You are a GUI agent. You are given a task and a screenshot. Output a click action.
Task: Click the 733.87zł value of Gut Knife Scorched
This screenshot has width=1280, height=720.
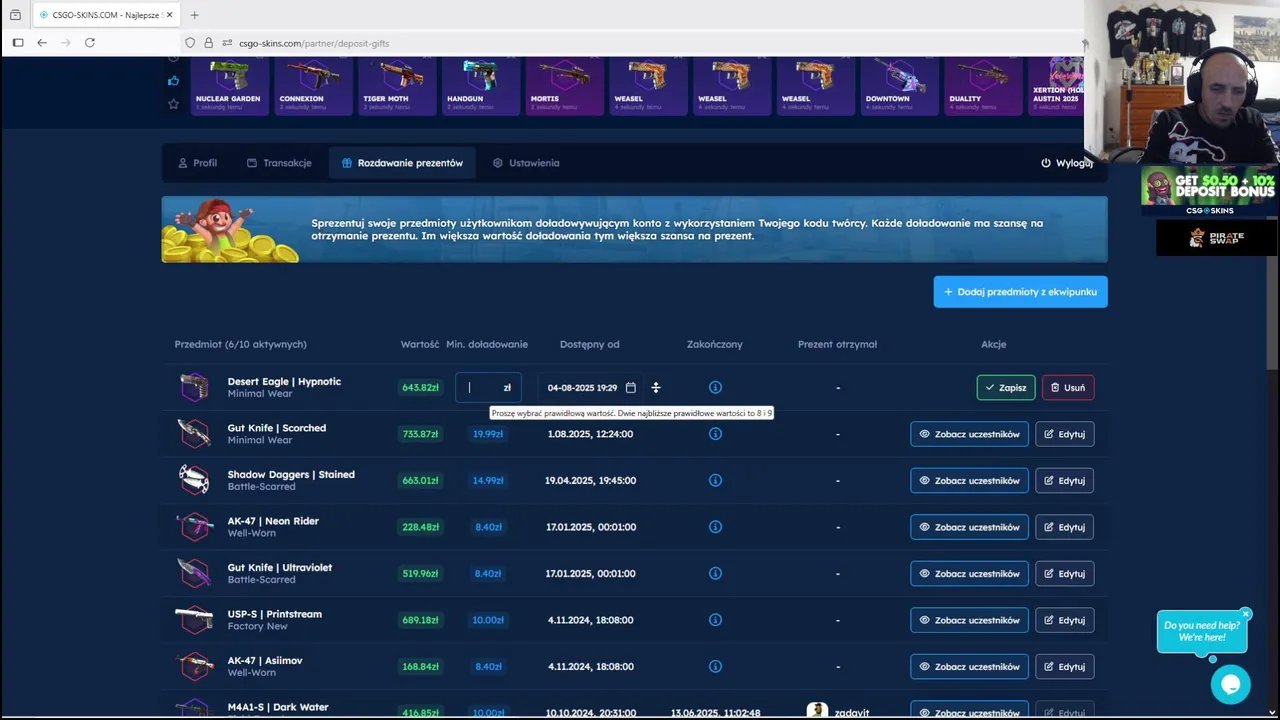420,434
